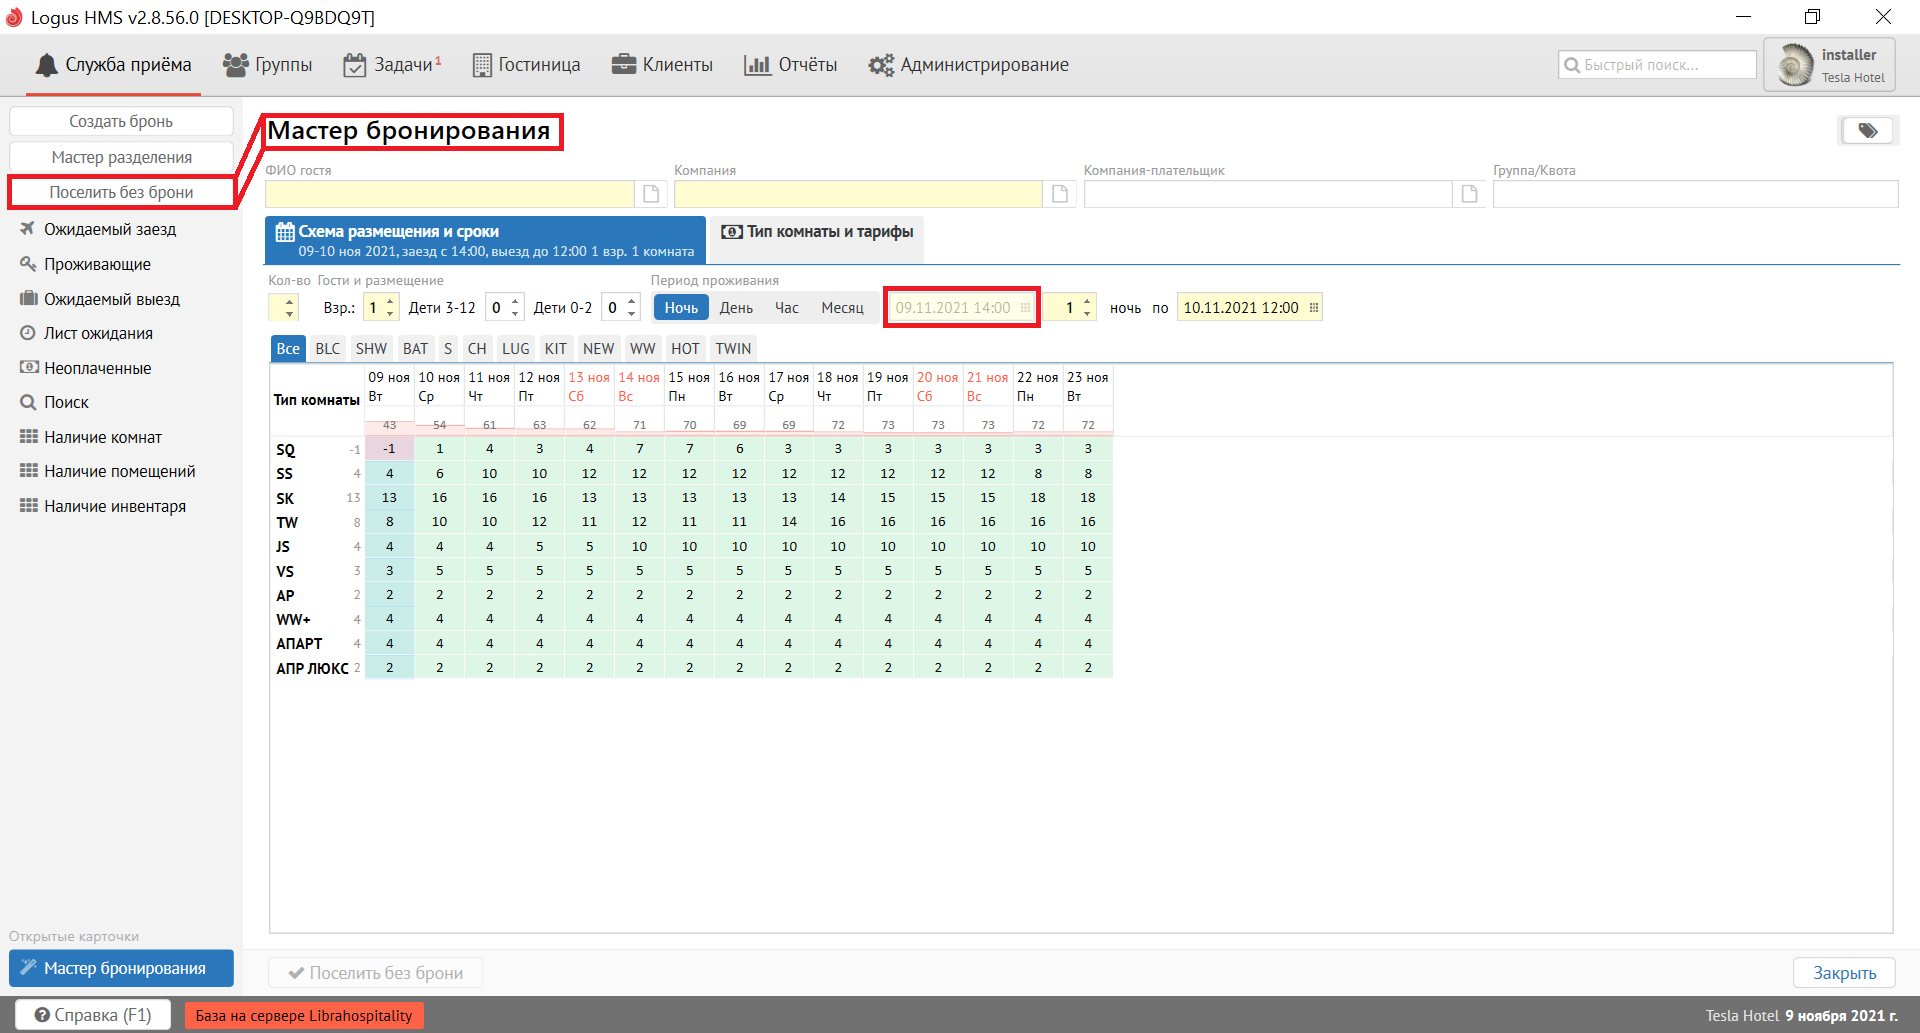This screenshot has width=1920, height=1033.
Task: Select the Ночь stay period option
Action: pos(681,308)
